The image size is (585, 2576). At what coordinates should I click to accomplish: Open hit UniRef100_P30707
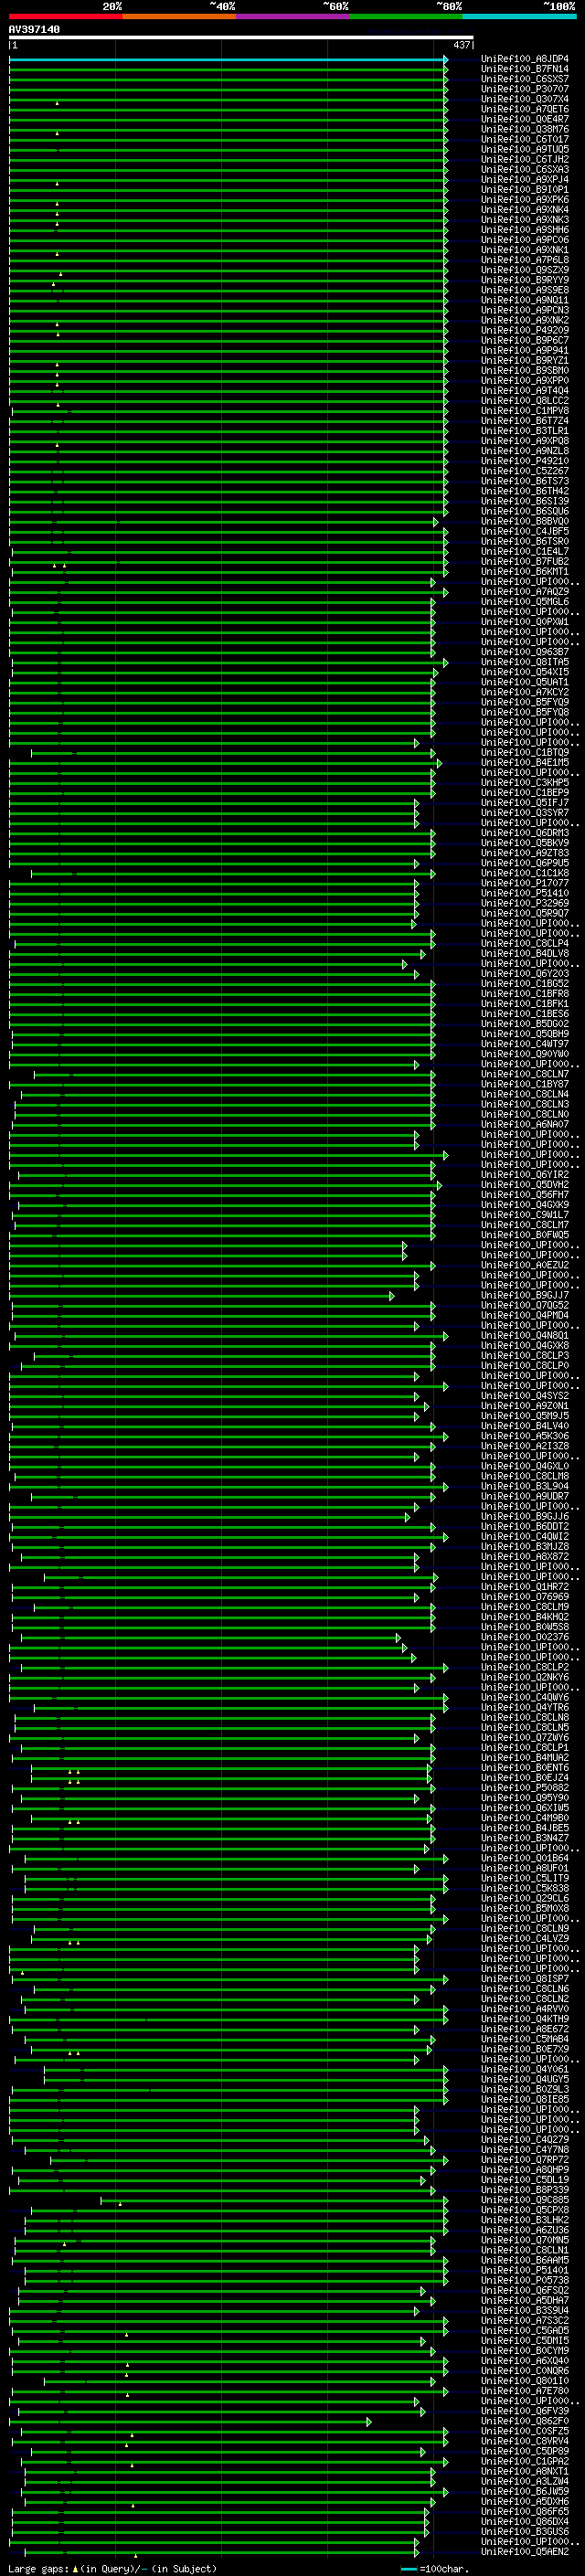point(525,89)
